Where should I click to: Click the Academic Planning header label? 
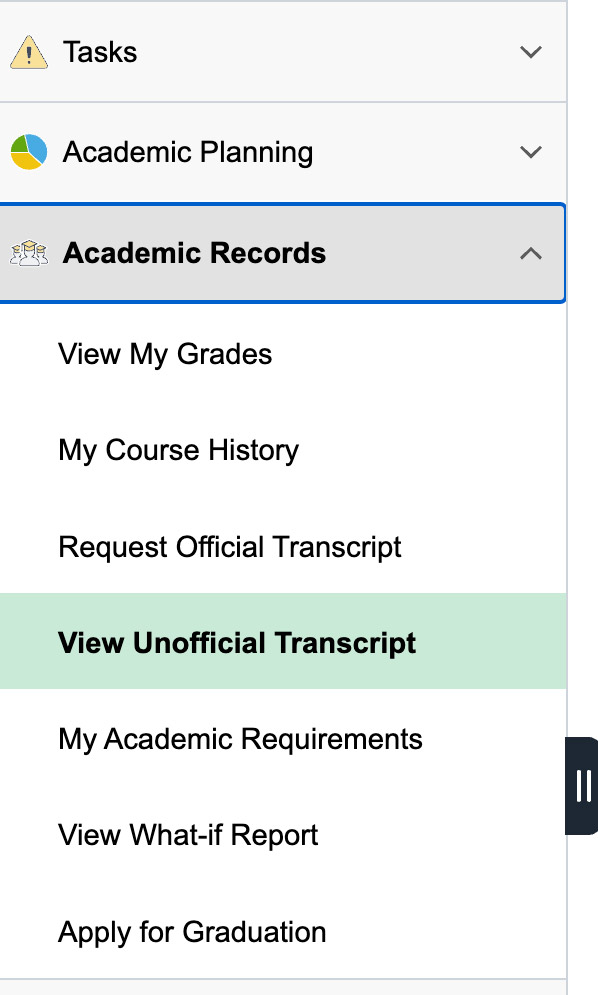pyautogui.click(x=188, y=152)
